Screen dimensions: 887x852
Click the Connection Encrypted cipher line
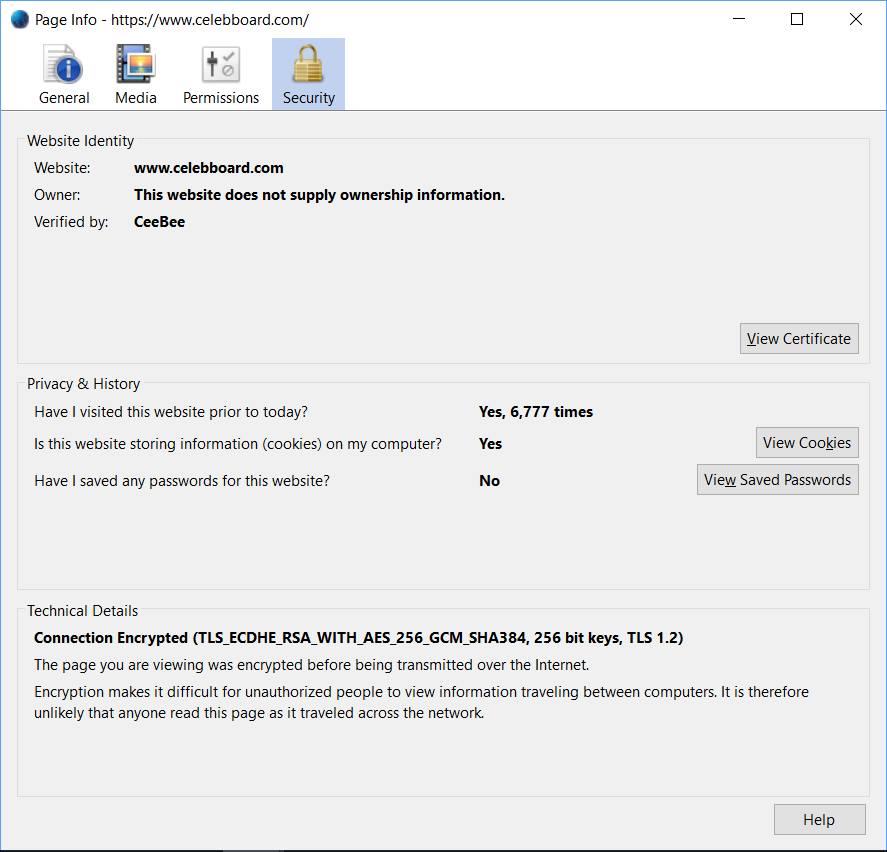pyautogui.click(x=359, y=638)
